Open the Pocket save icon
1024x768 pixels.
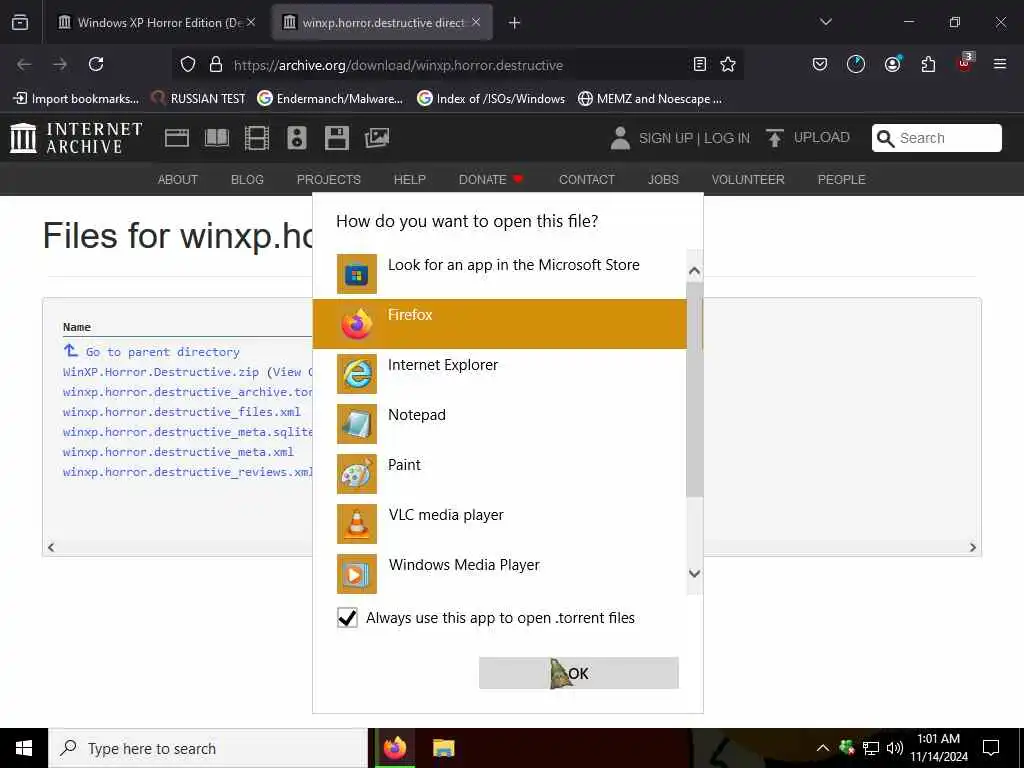[x=820, y=64]
